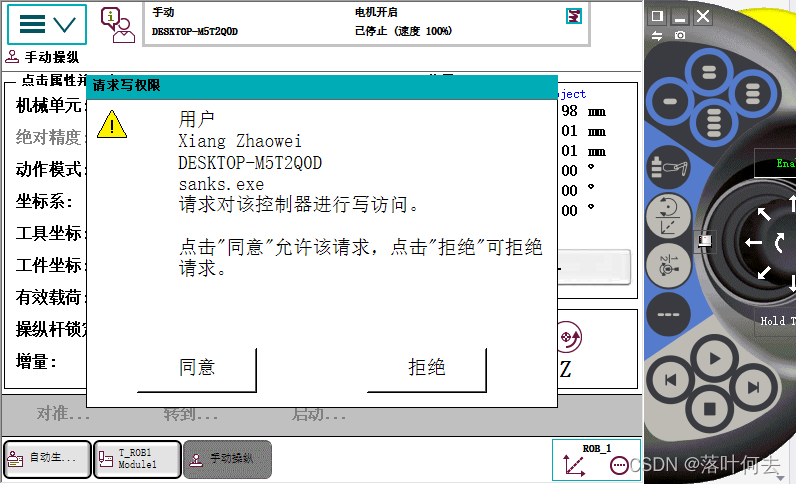Stop program with the square key
Image resolution: width=796 pixels, height=484 pixels.
[x=709, y=408]
